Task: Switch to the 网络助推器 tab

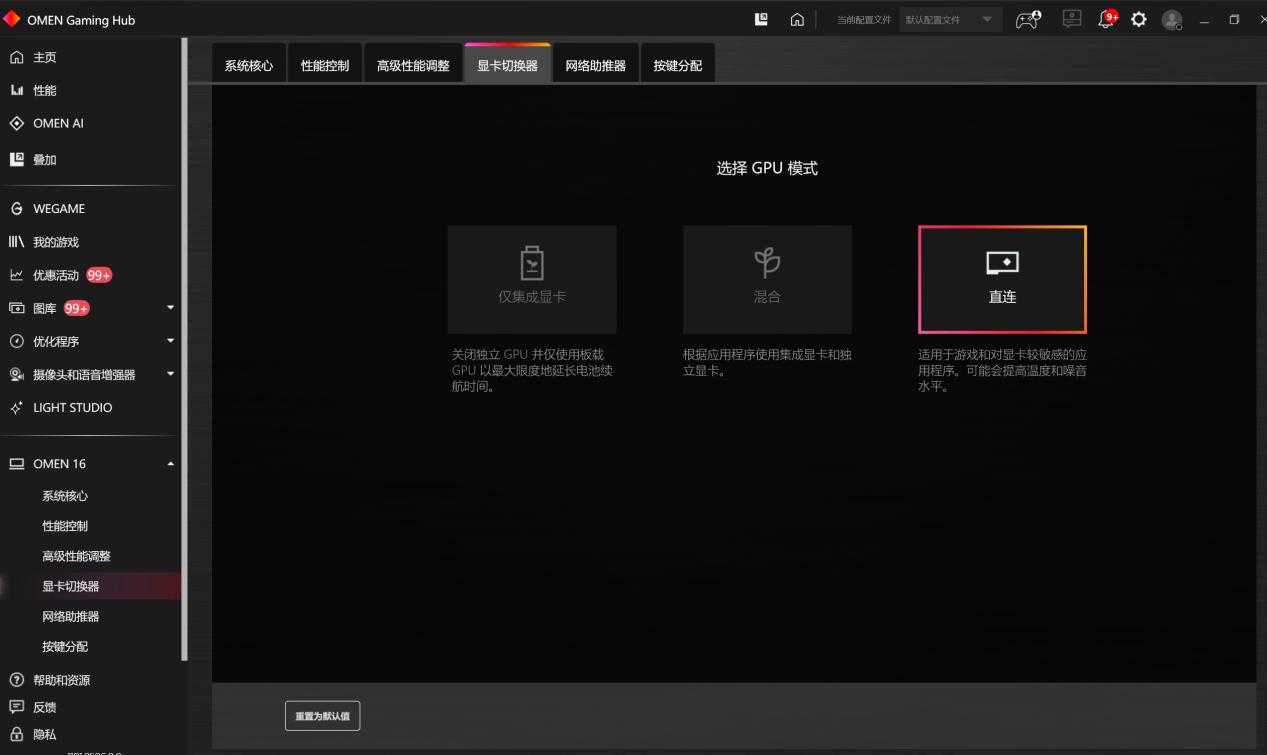Action: point(595,62)
